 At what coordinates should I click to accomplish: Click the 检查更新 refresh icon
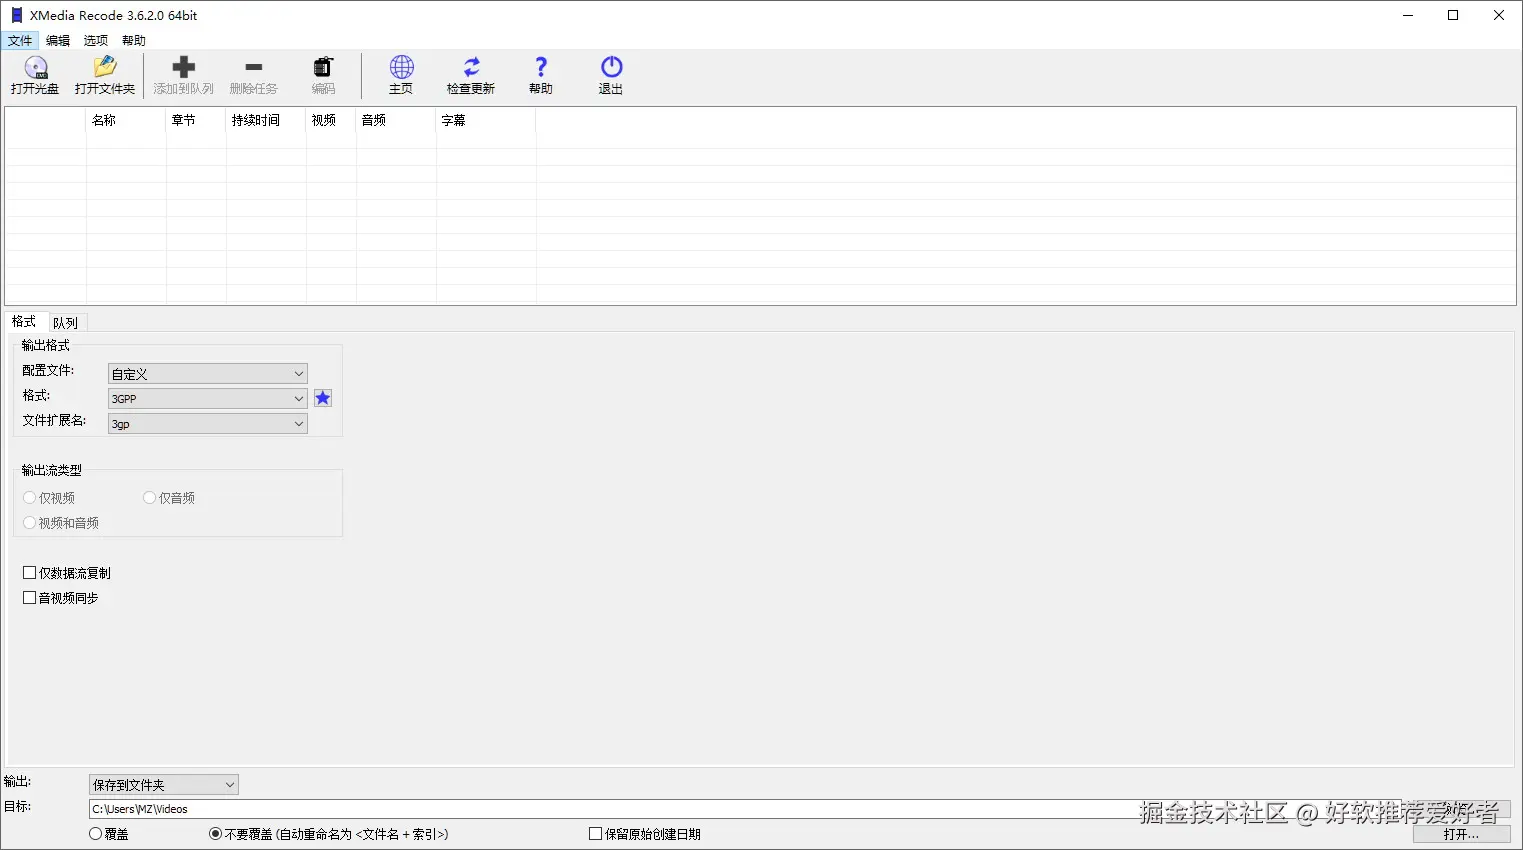tap(471, 67)
